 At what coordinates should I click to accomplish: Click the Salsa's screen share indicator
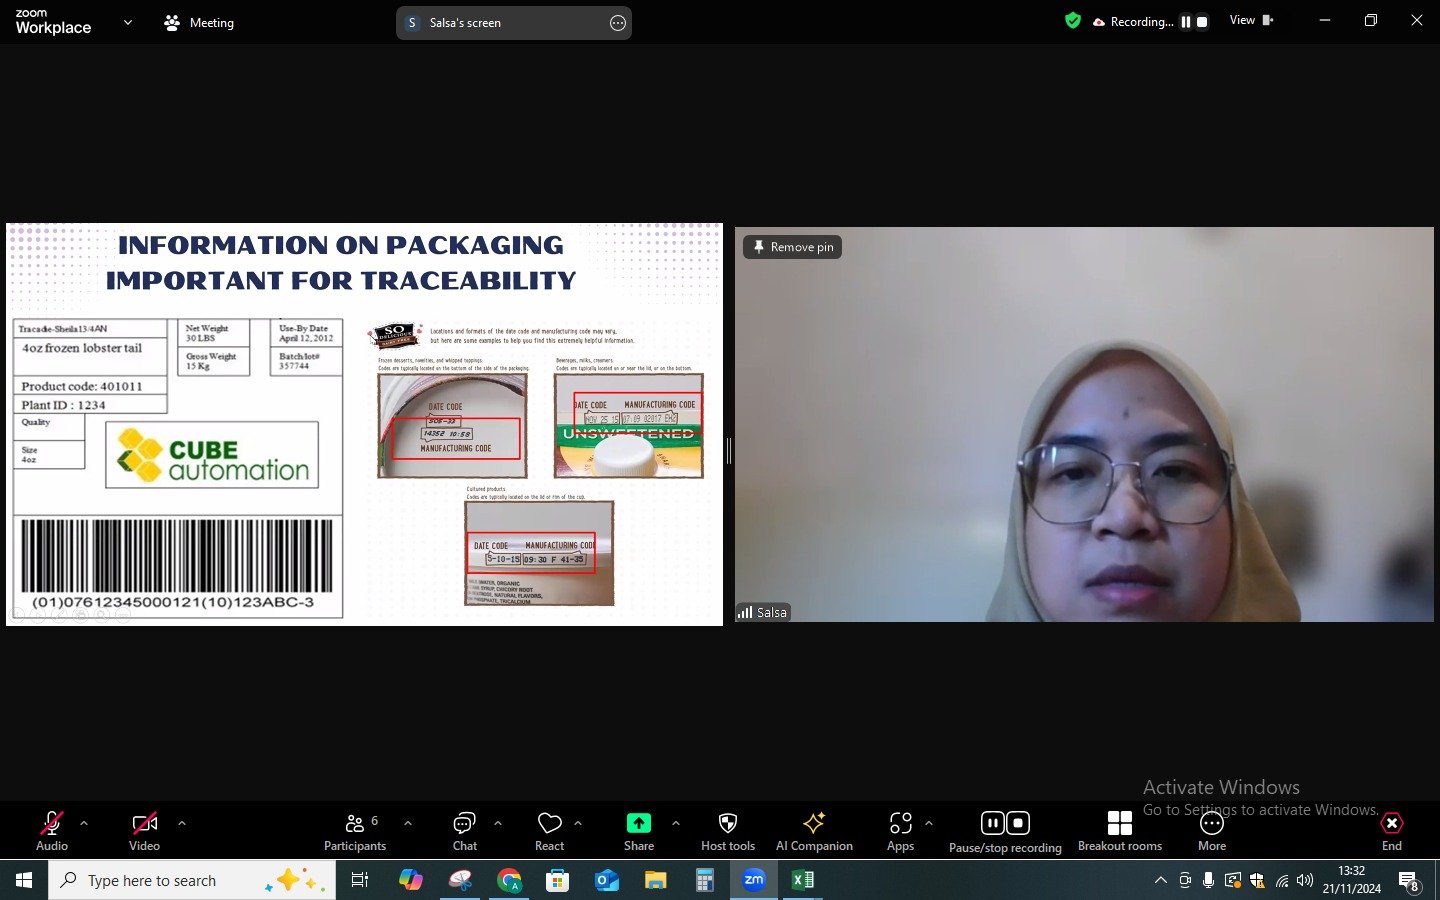[514, 23]
